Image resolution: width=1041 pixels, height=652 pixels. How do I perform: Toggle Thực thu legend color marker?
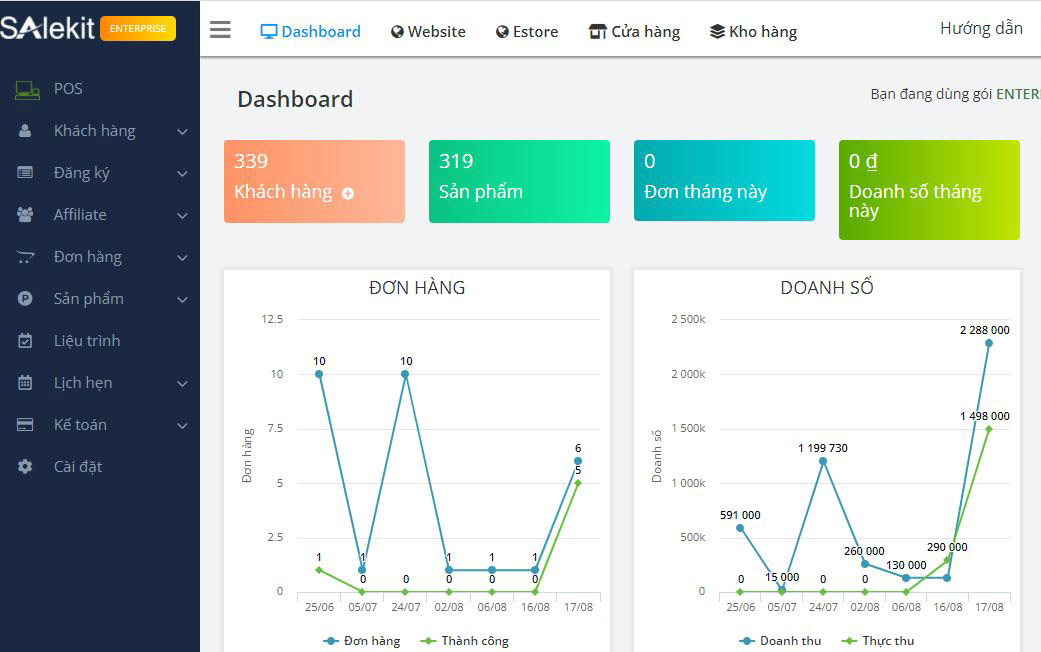point(850,641)
